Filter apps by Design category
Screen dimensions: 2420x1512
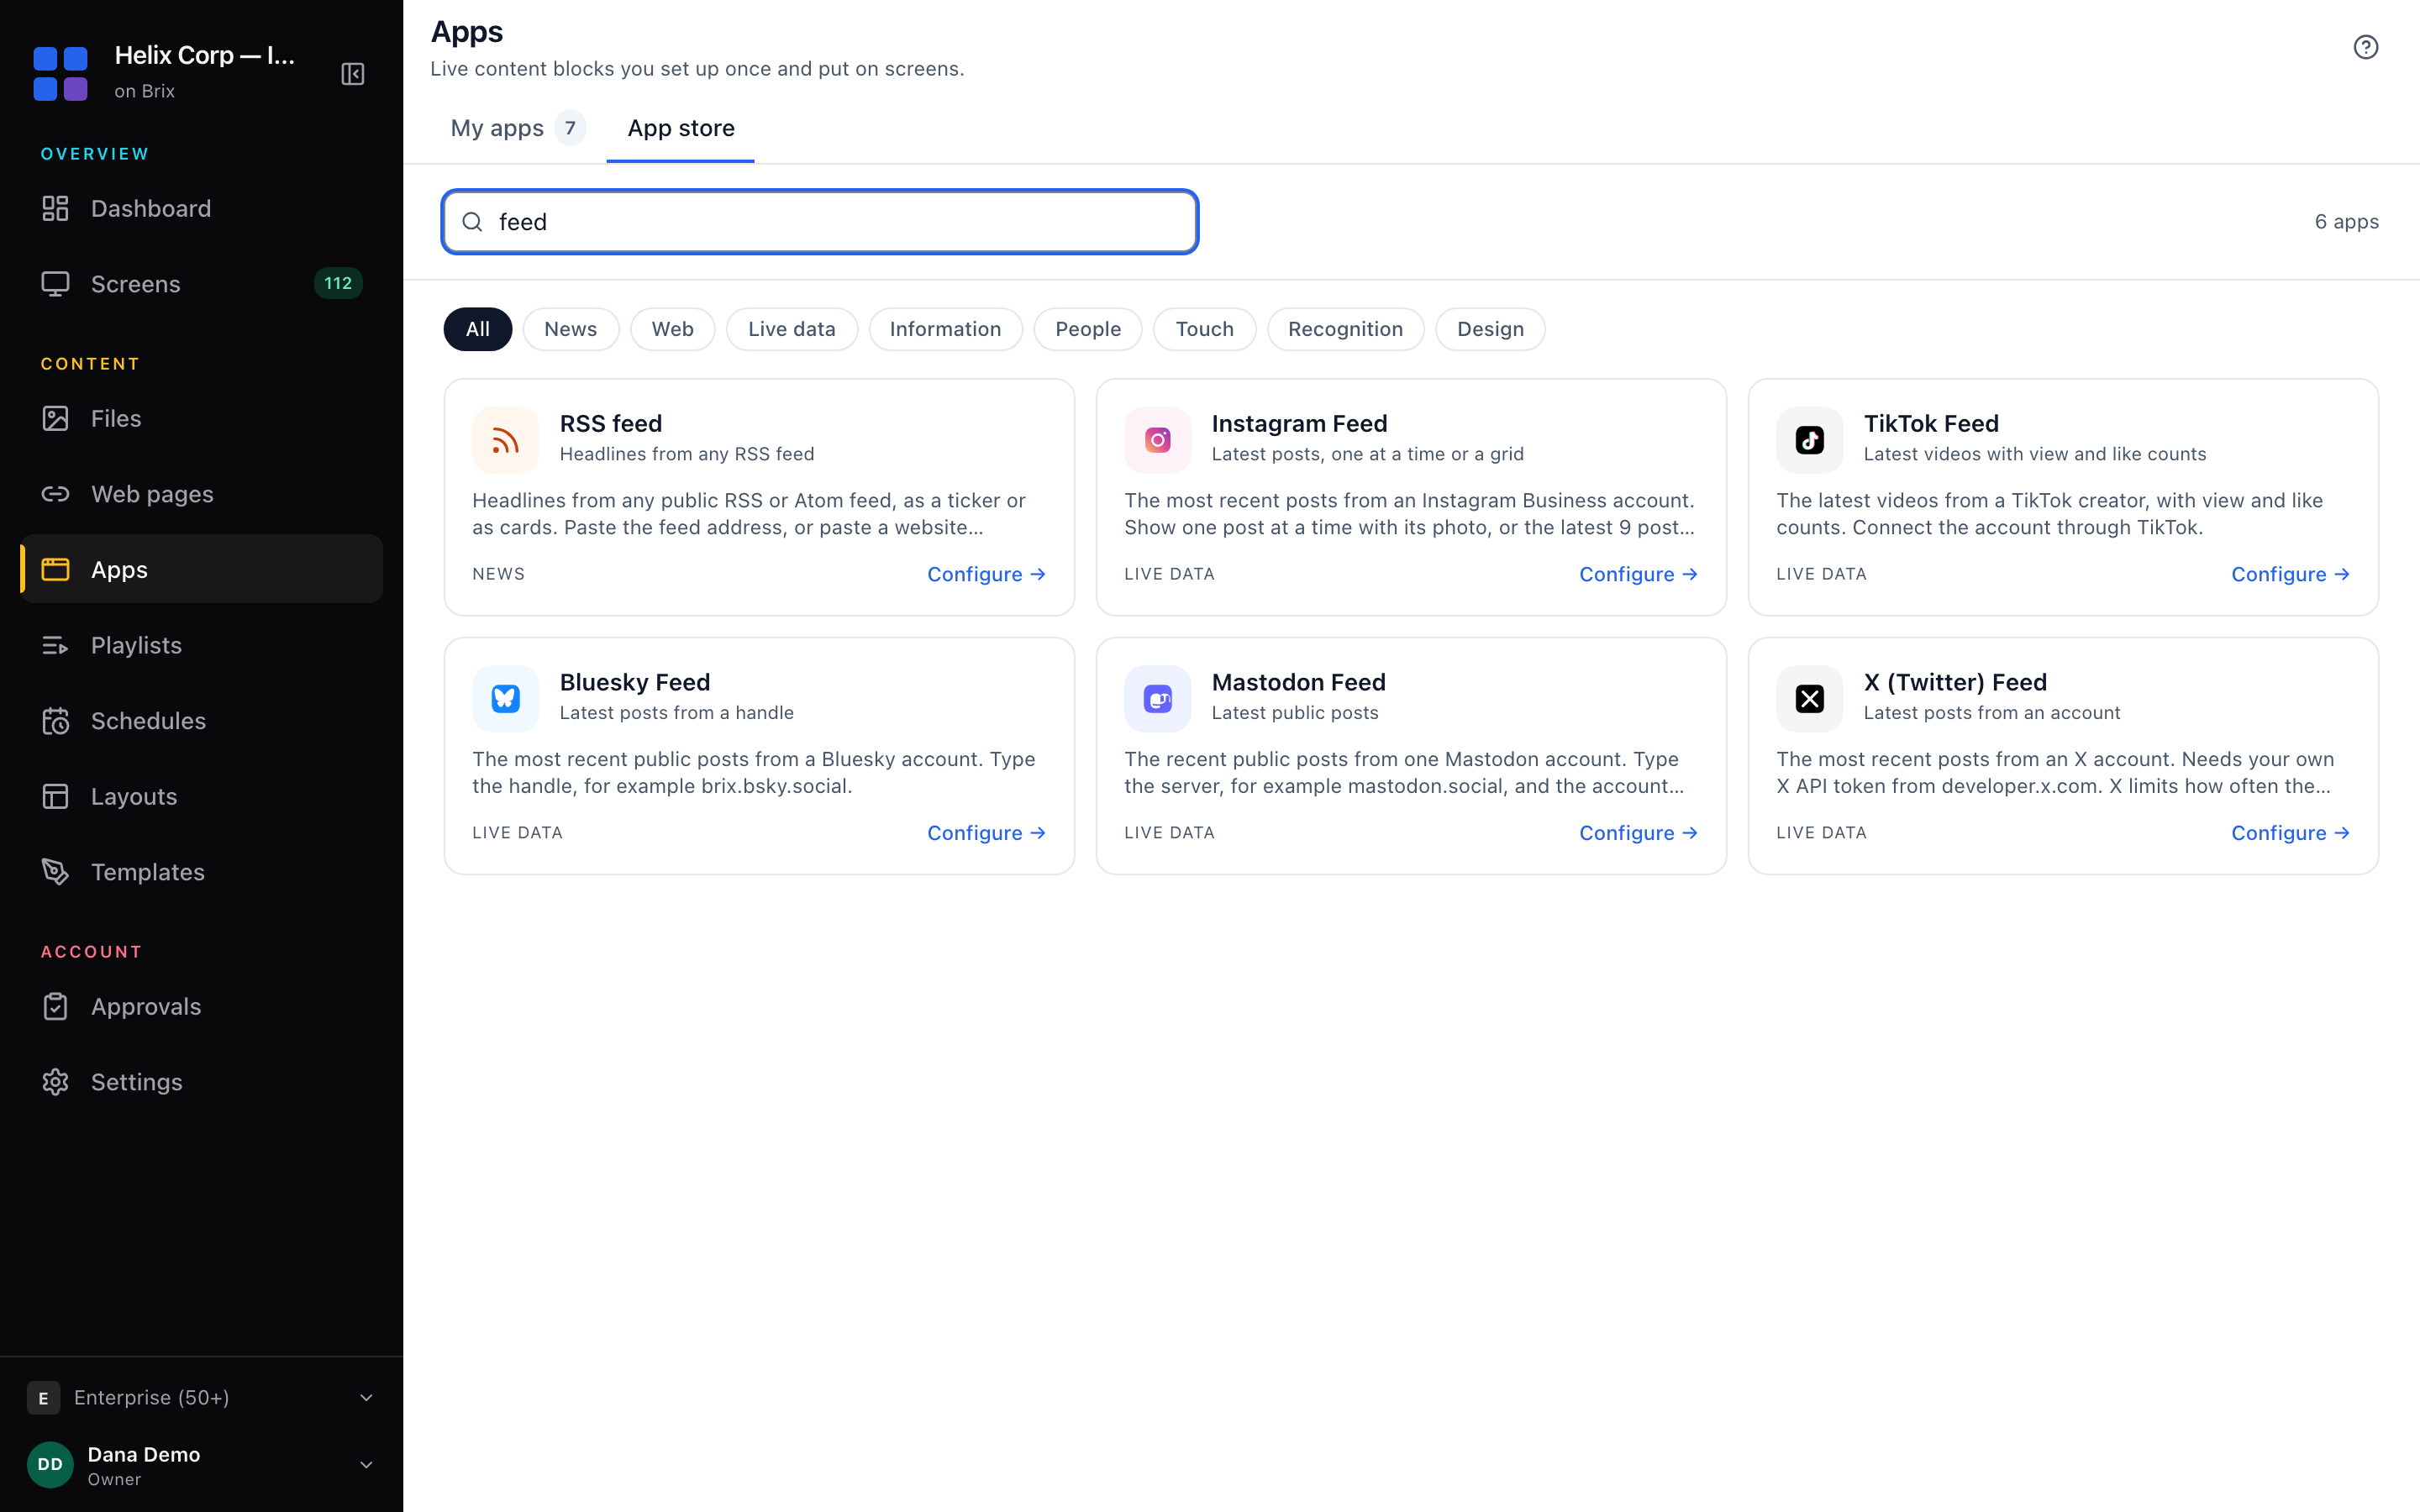(1491, 329)
